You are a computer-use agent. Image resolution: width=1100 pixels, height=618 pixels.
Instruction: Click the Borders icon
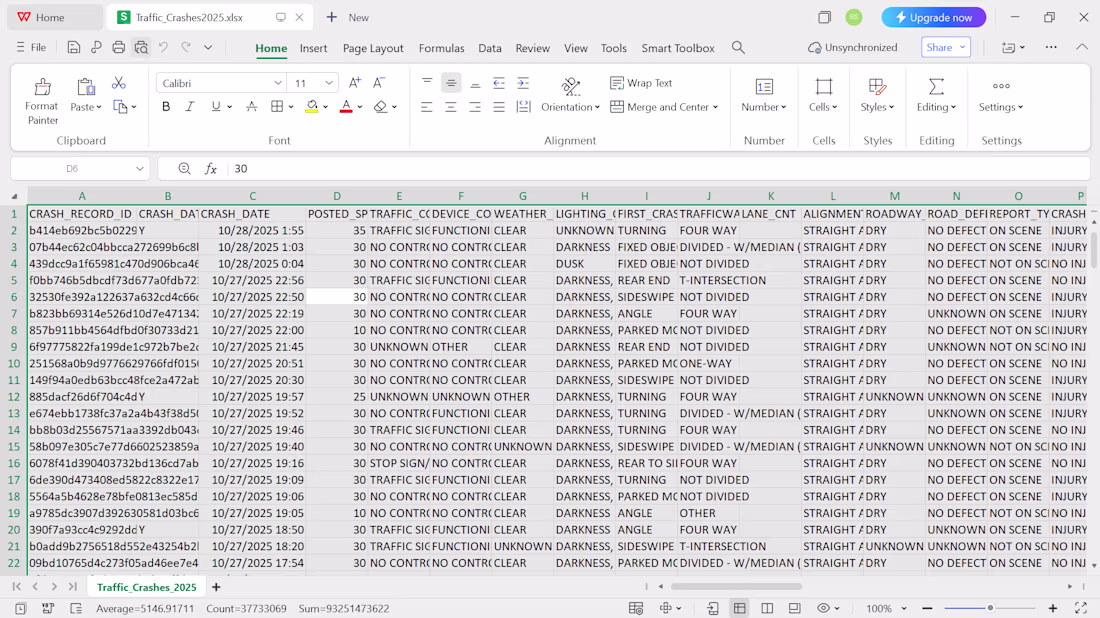tap(277, 107)
